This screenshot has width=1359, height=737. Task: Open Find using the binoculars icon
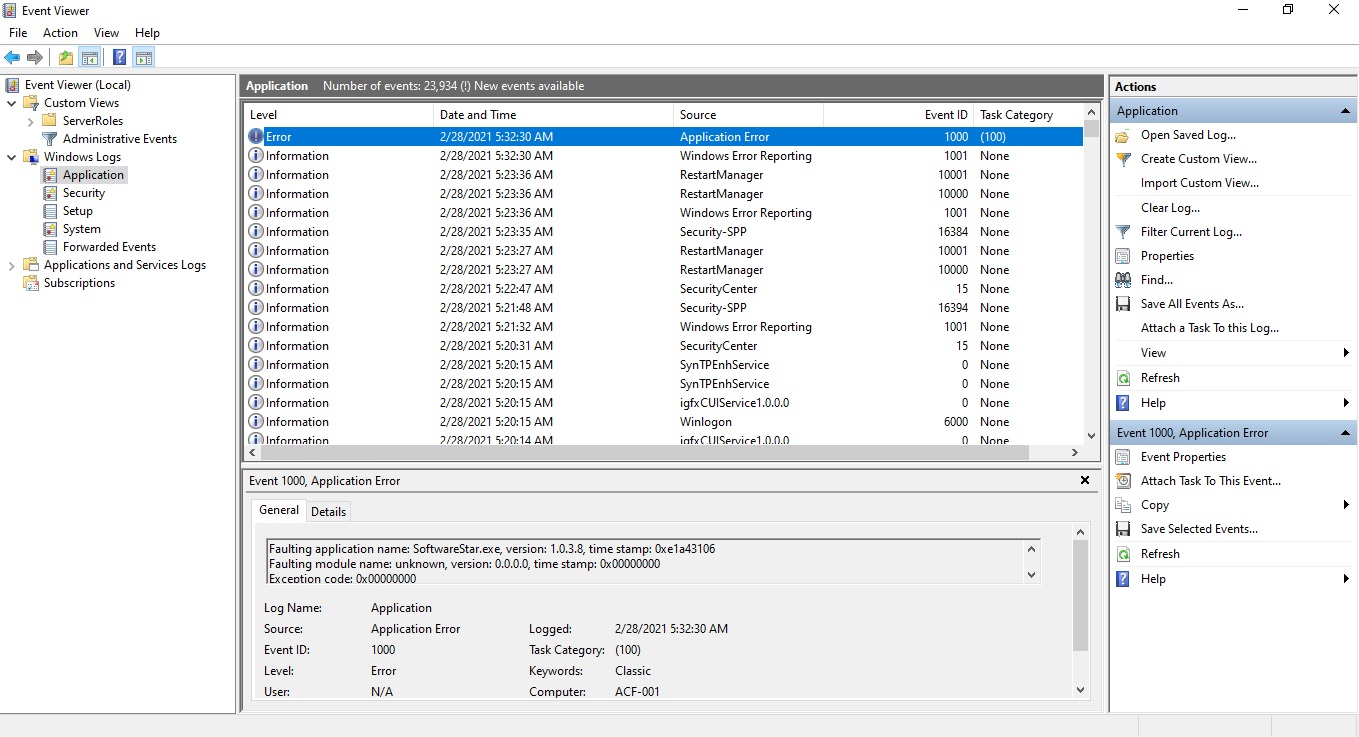pos(1124,279)
